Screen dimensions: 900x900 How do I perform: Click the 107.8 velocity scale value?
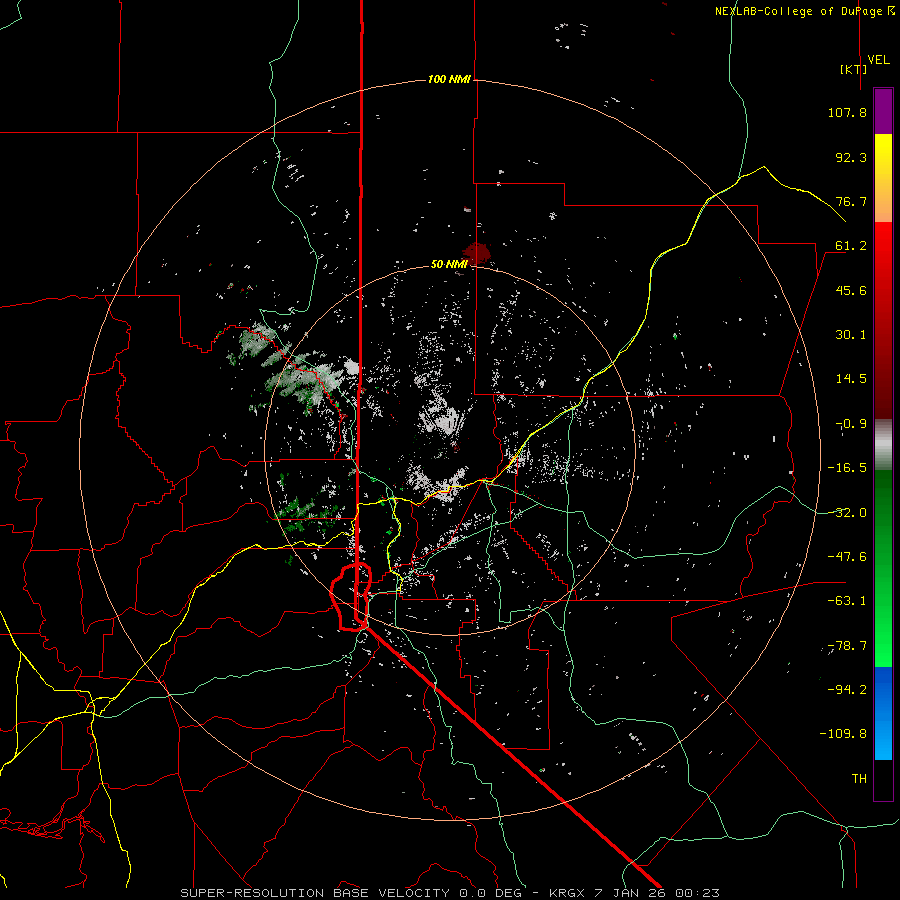(x=847, y=112)
